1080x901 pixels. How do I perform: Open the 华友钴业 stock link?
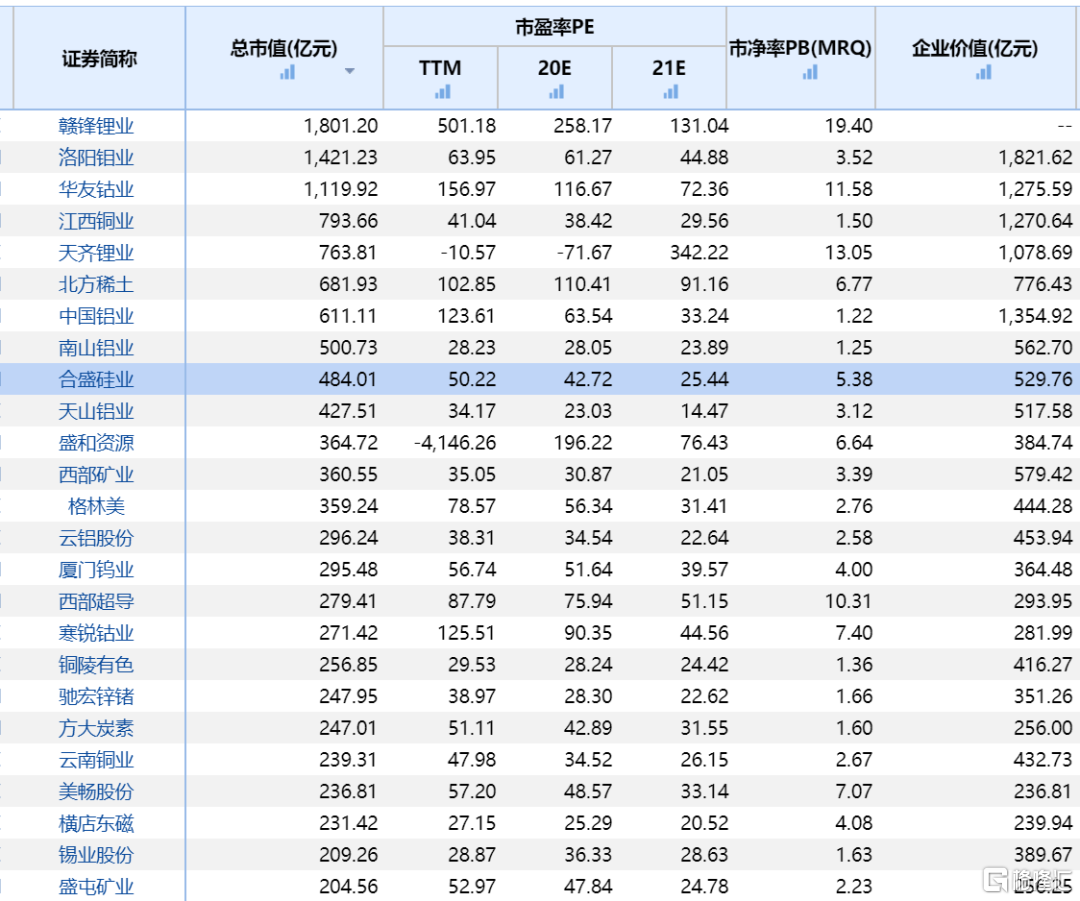[x=96, y=189]
